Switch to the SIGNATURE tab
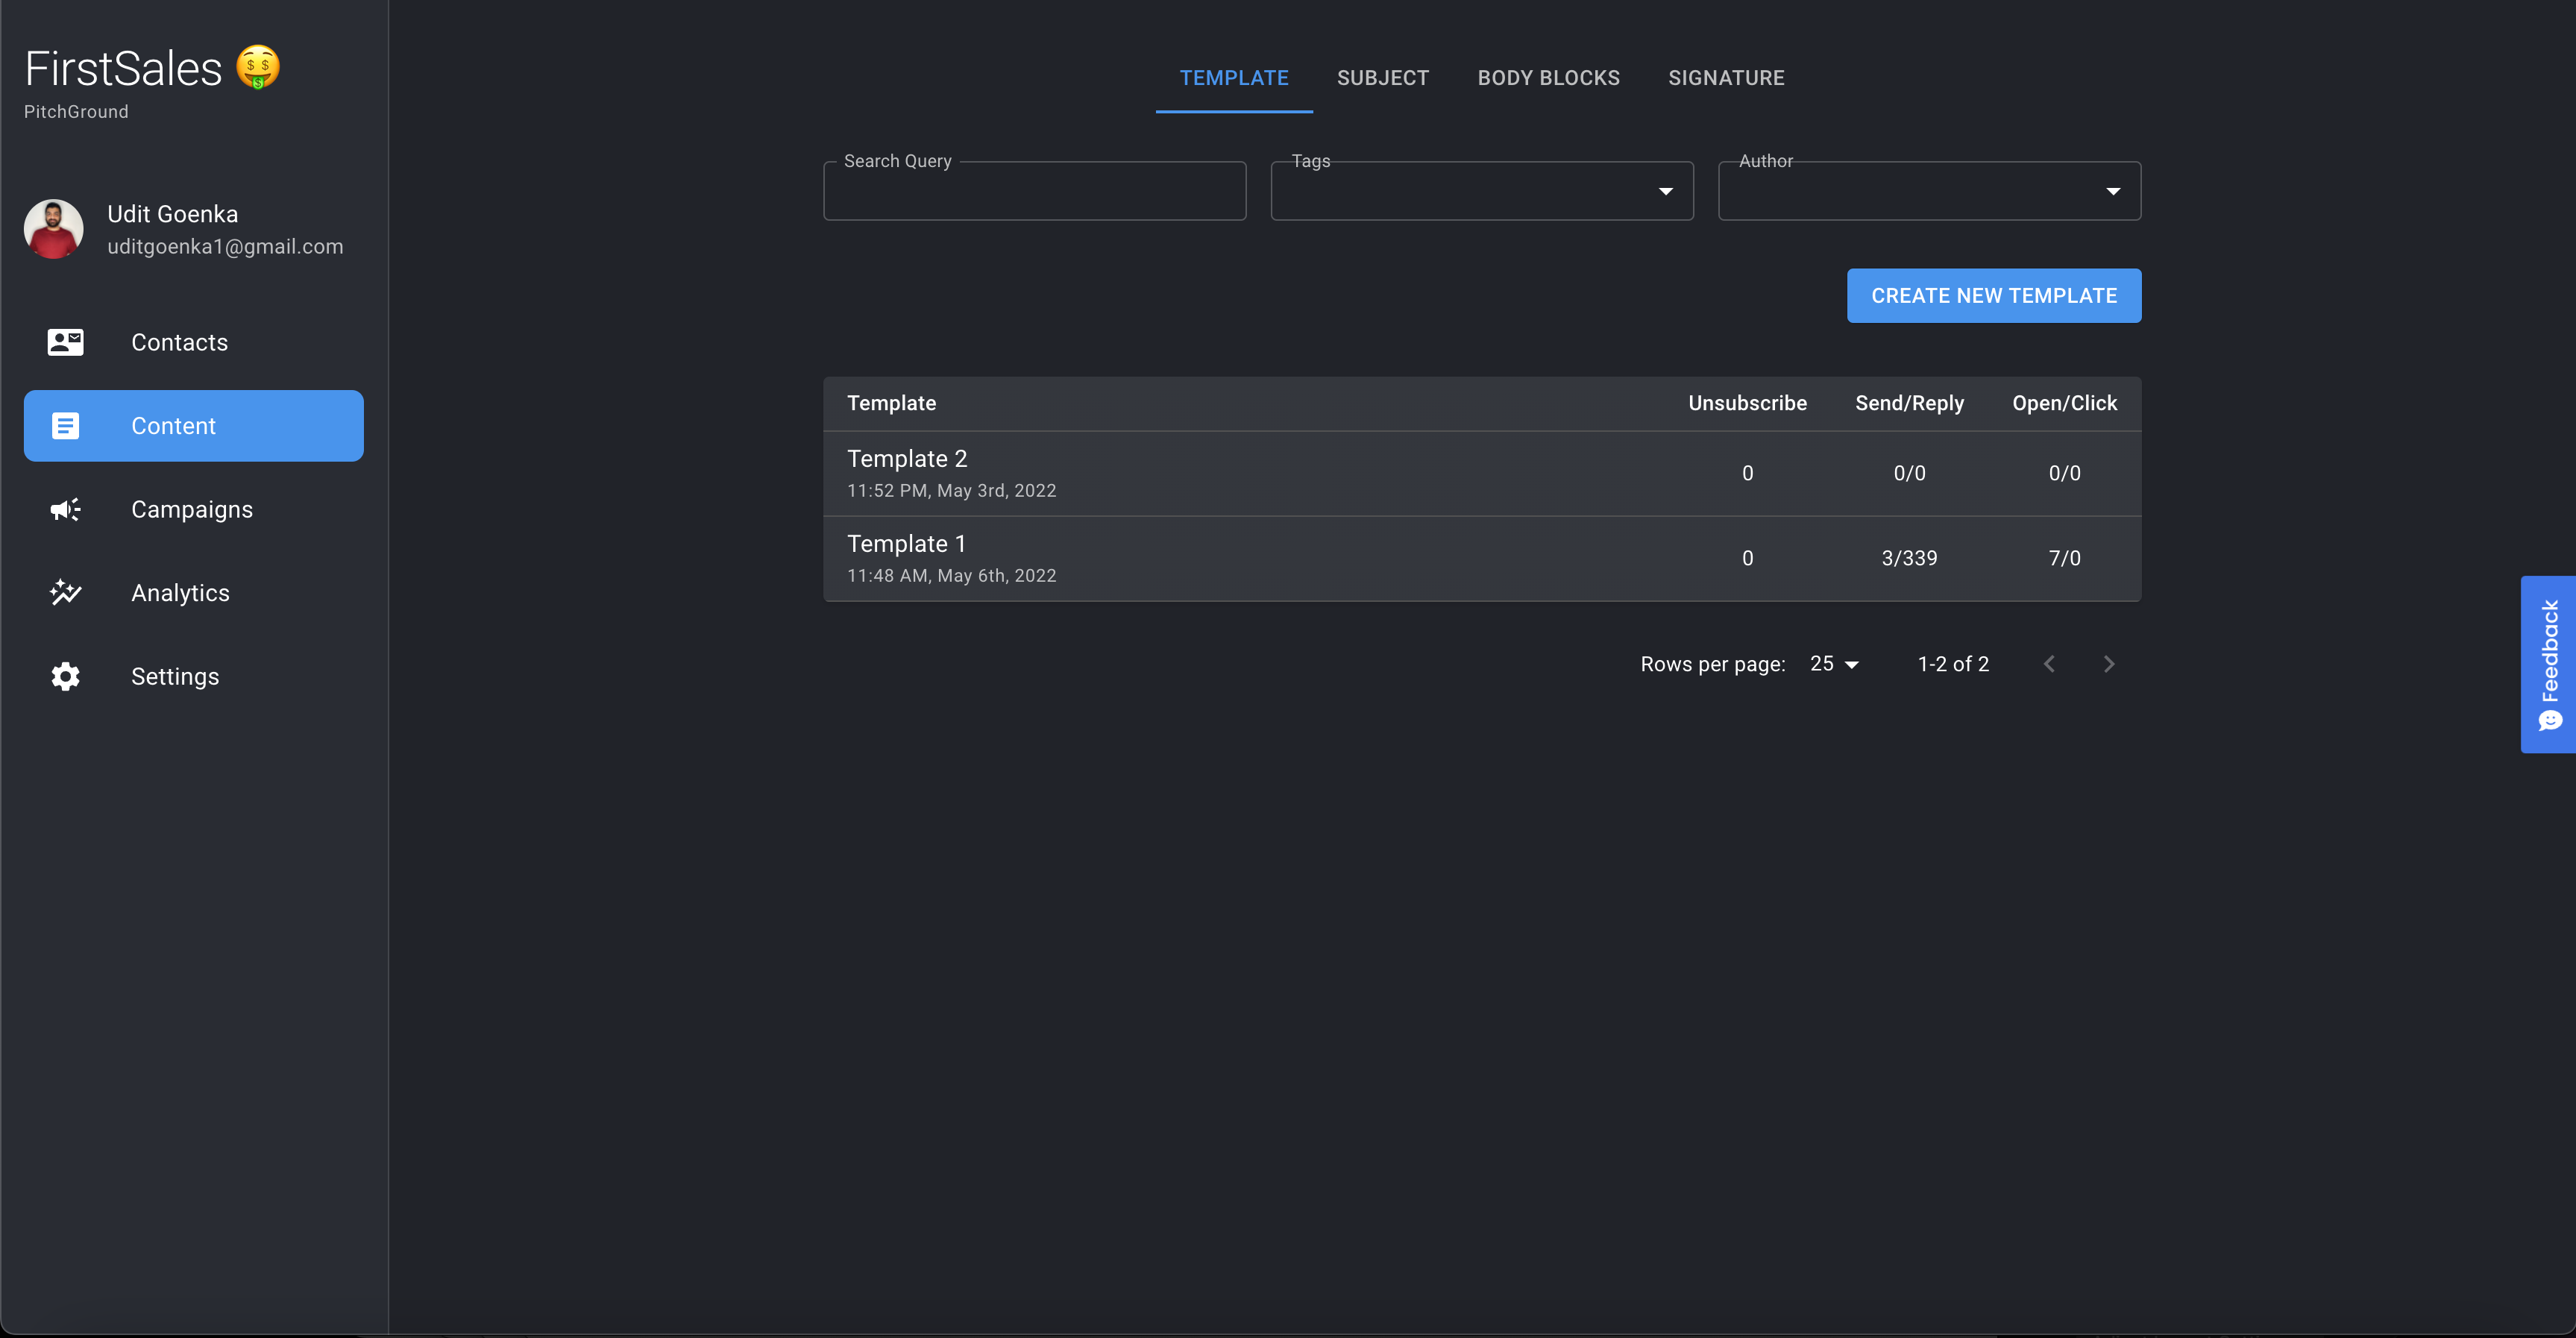 1726,77
